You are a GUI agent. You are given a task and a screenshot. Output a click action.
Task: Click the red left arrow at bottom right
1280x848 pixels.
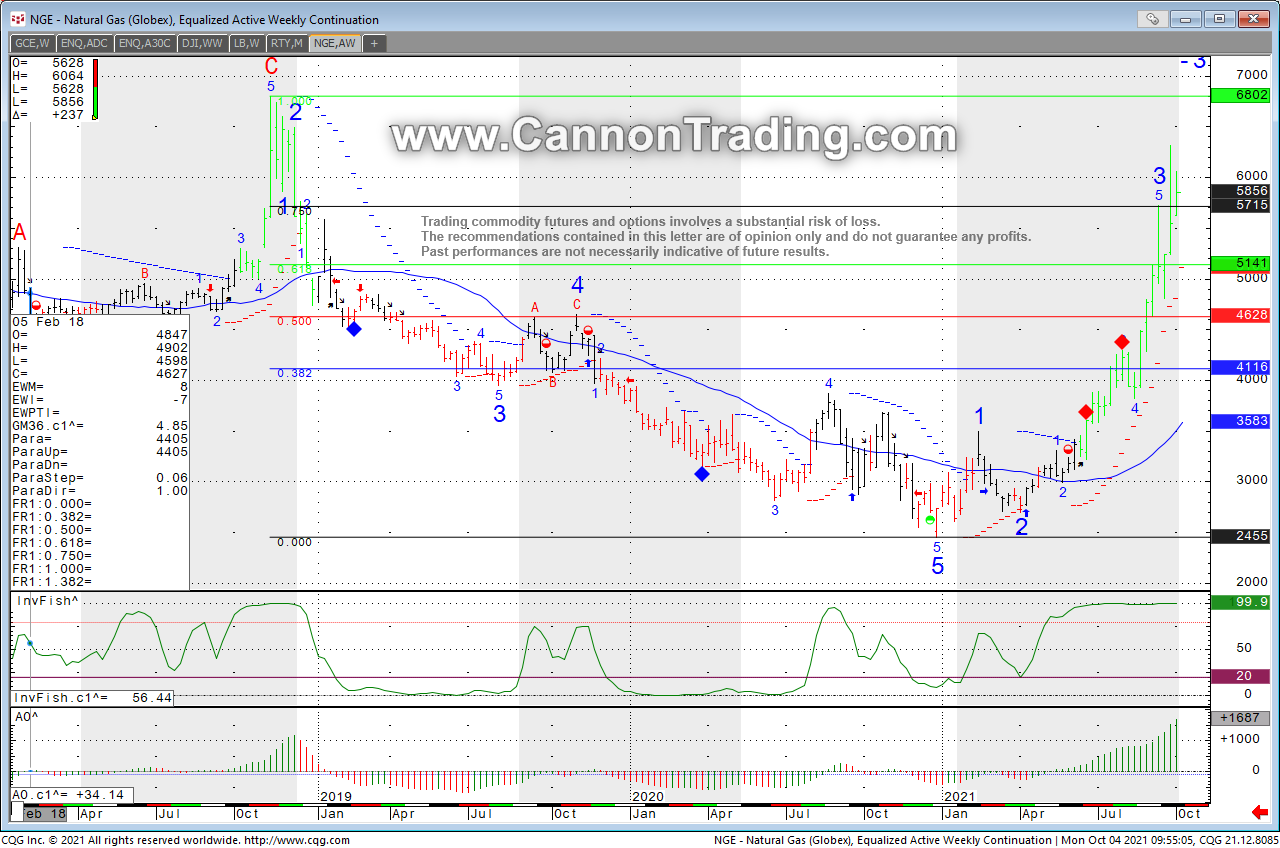1260,811
